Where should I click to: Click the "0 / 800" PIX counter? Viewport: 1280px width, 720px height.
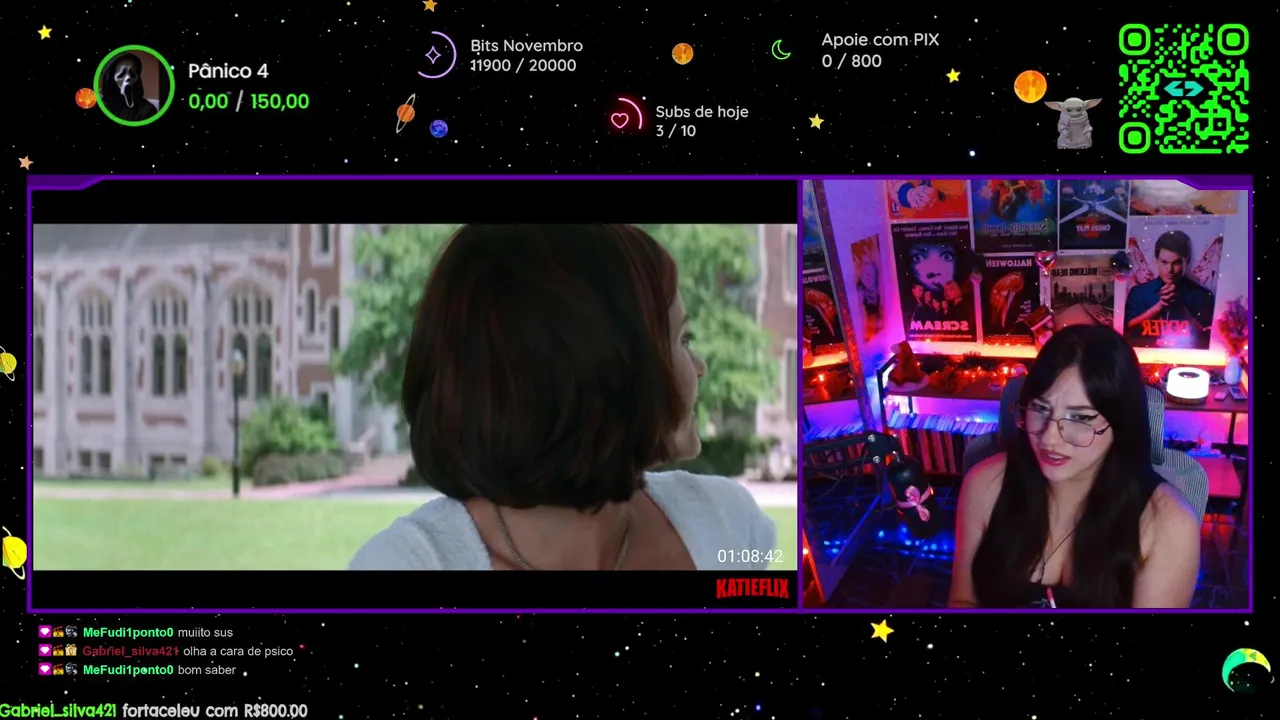point(851,61)
